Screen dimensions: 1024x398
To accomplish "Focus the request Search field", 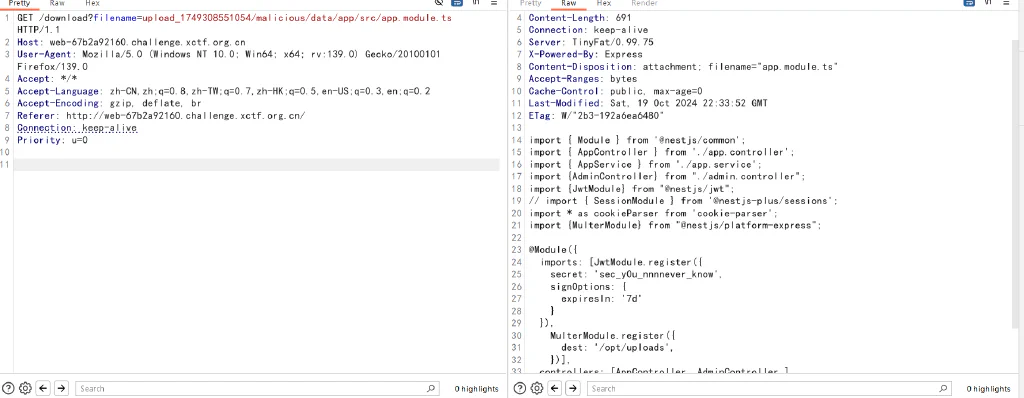I will coord(257,388).
